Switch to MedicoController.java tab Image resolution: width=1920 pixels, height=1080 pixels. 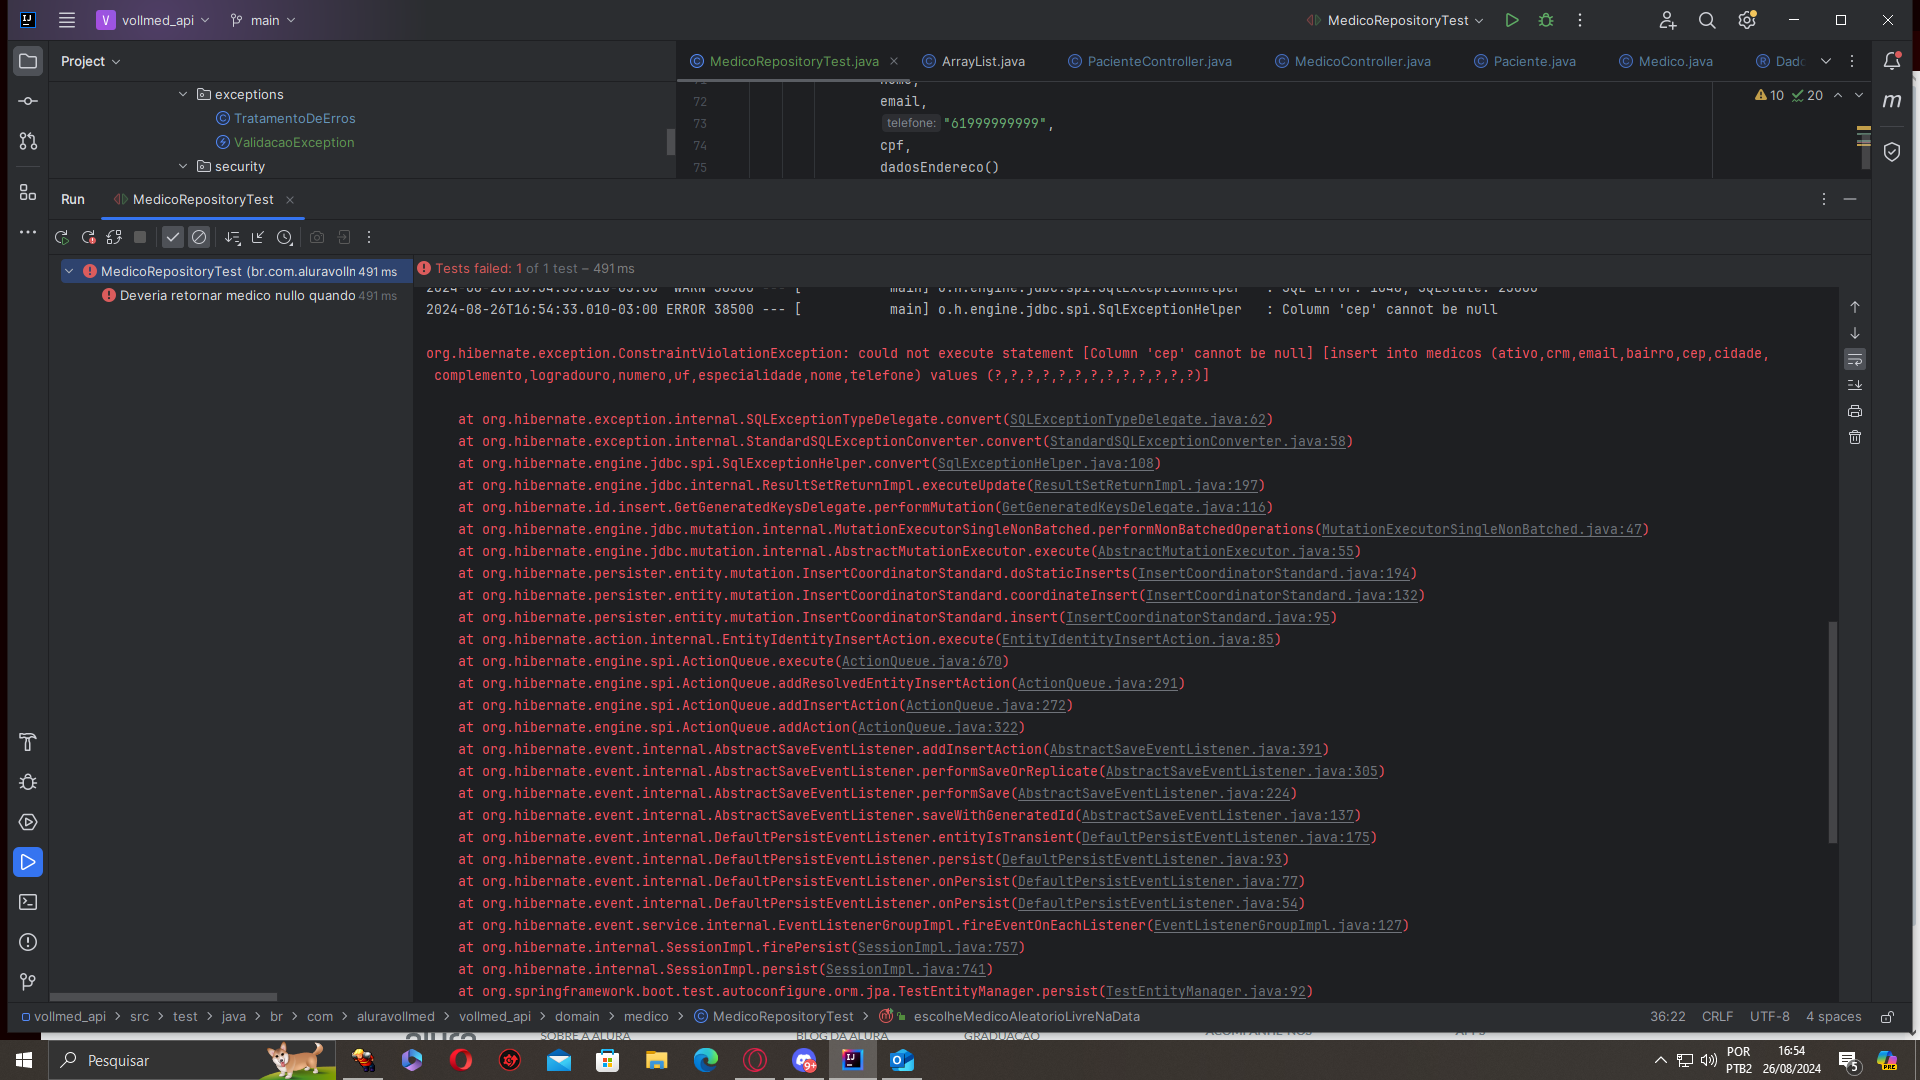pyautogui.click(x=1353, y=62)
